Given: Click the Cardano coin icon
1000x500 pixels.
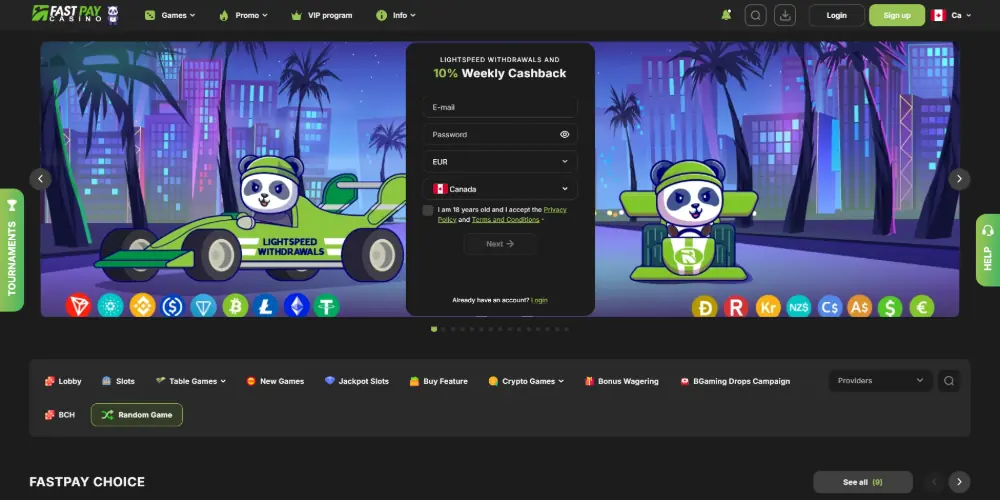Looking at the screenshot, I should (x=110, y=305).
